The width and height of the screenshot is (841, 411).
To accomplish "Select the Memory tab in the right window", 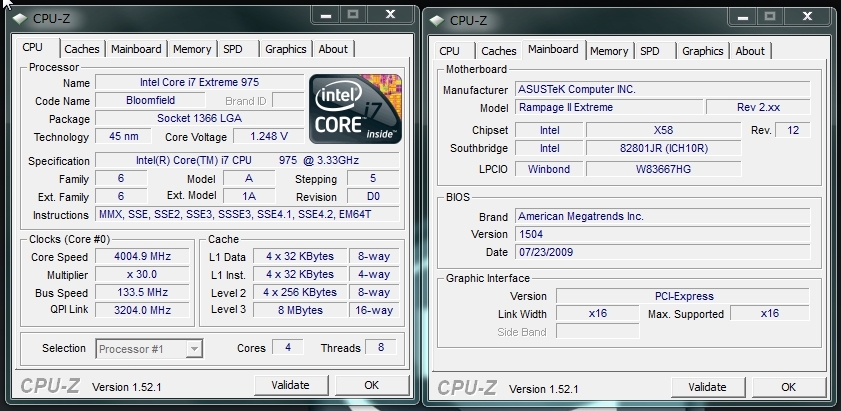I will click(609, 51).
